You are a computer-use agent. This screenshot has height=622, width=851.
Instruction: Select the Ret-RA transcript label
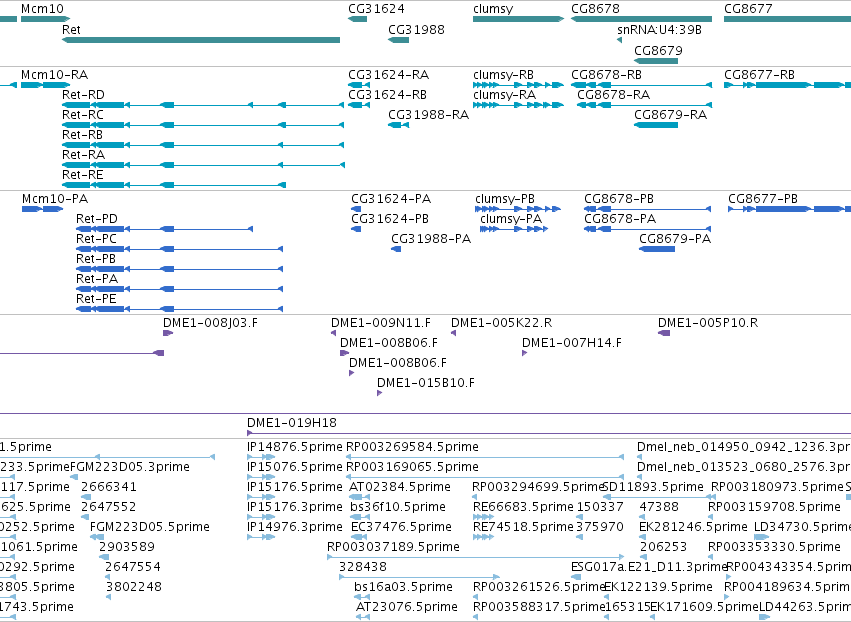pyautogui.click(x=83, y=155)
